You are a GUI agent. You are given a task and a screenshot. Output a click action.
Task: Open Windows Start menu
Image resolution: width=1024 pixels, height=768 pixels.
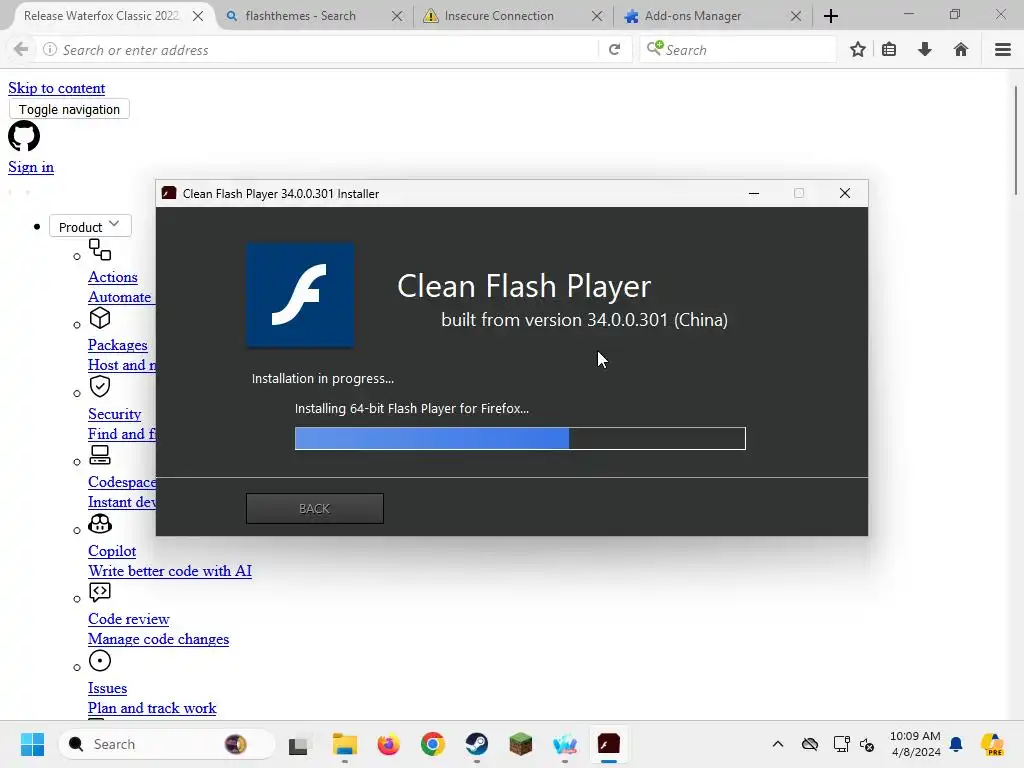coord(32,744)
